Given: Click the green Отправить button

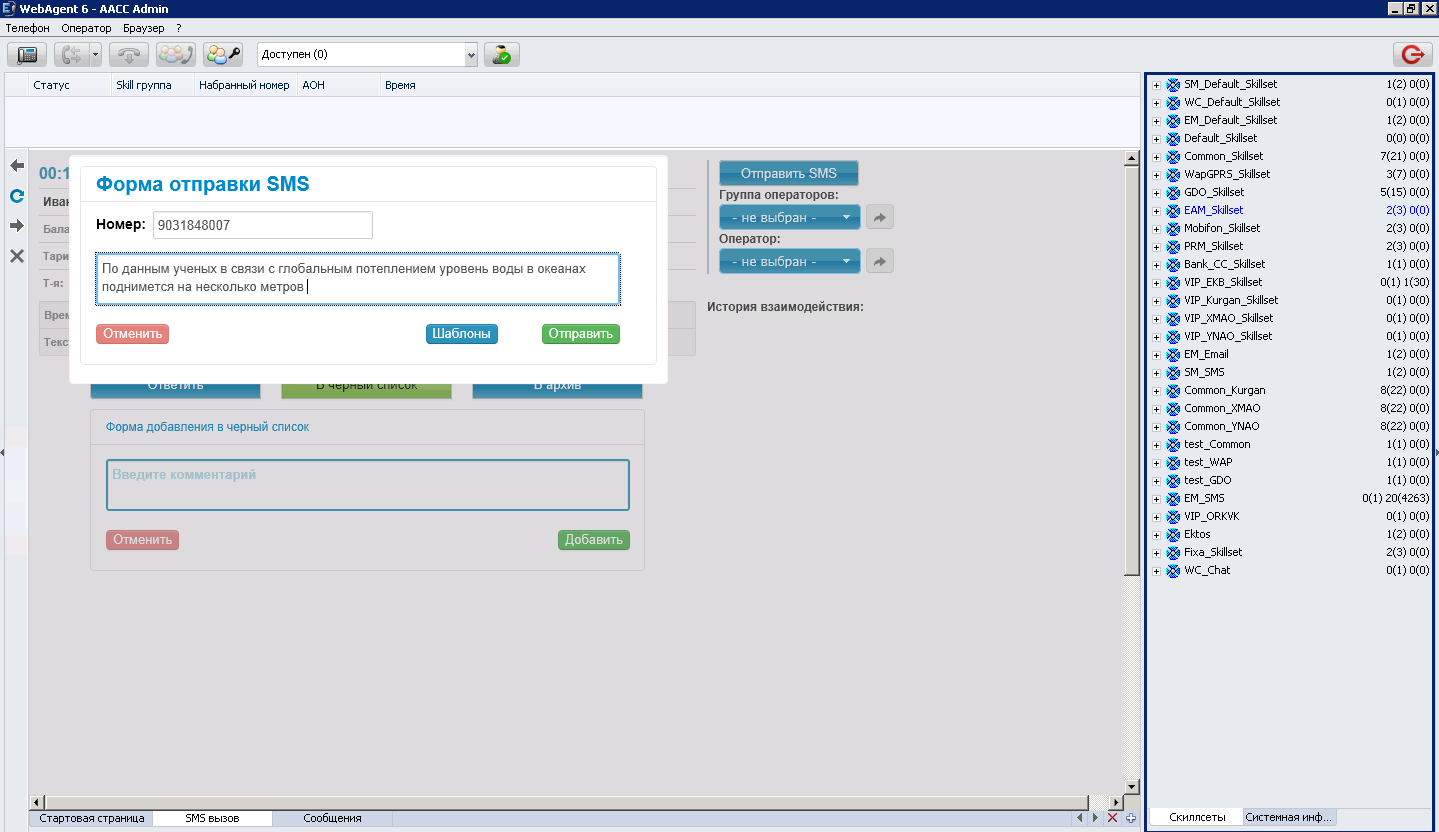Looking at the screenshot, I should tap(581, 334).
